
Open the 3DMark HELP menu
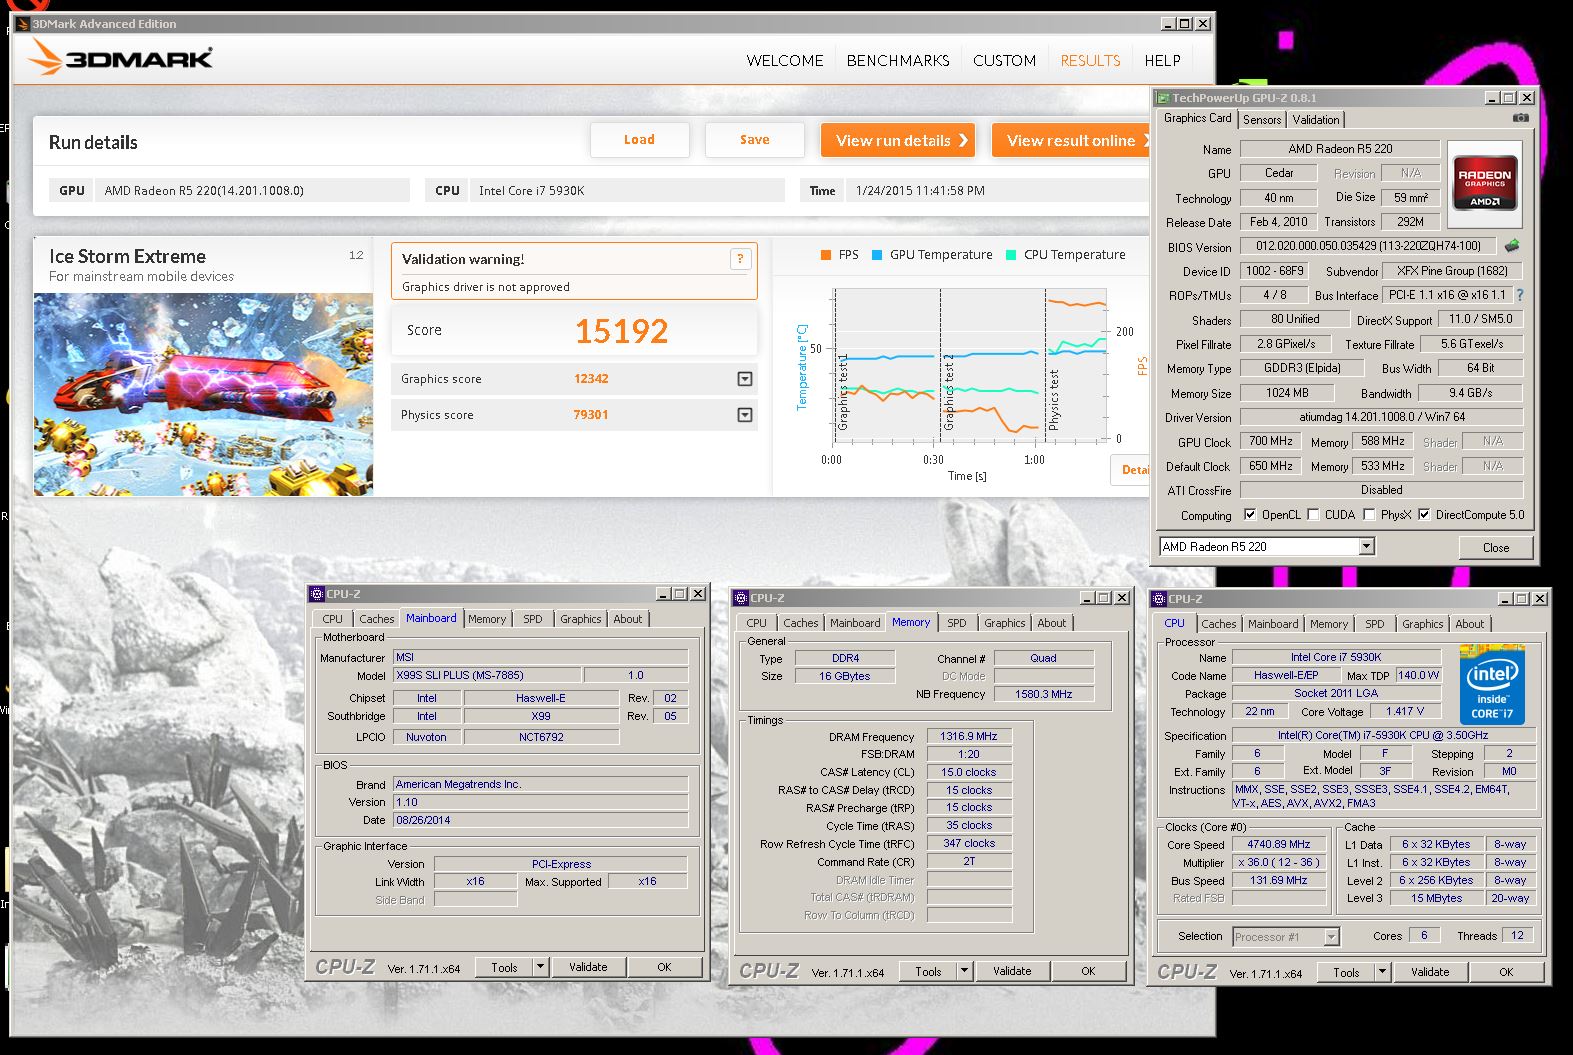pos(1162,61)
